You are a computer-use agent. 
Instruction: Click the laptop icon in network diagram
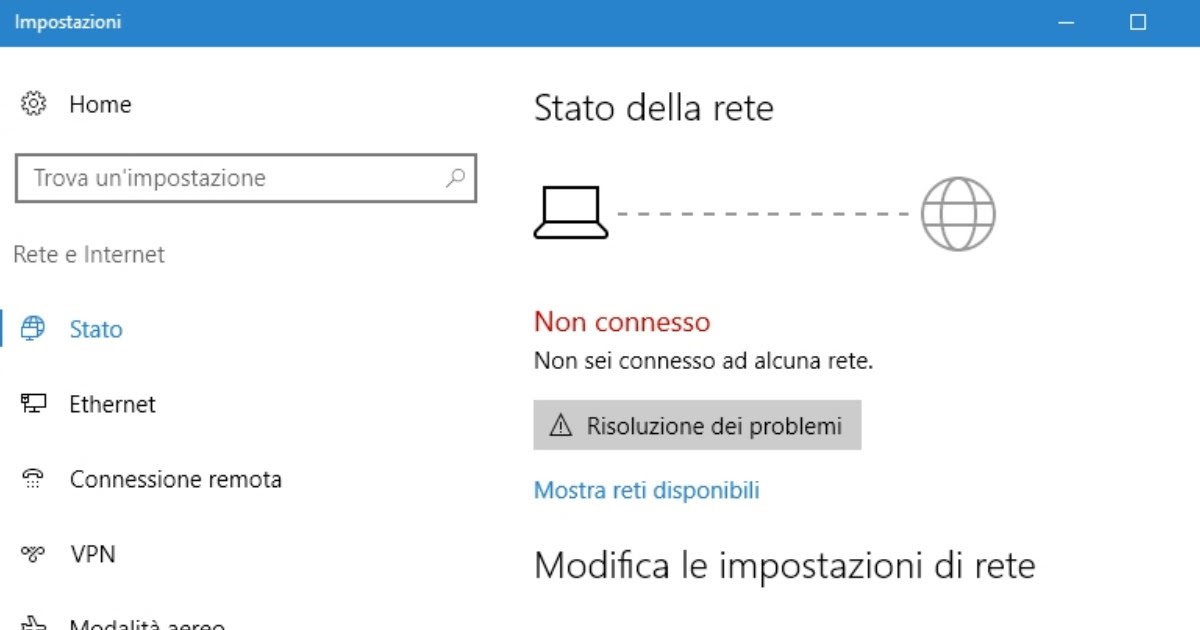571,214
